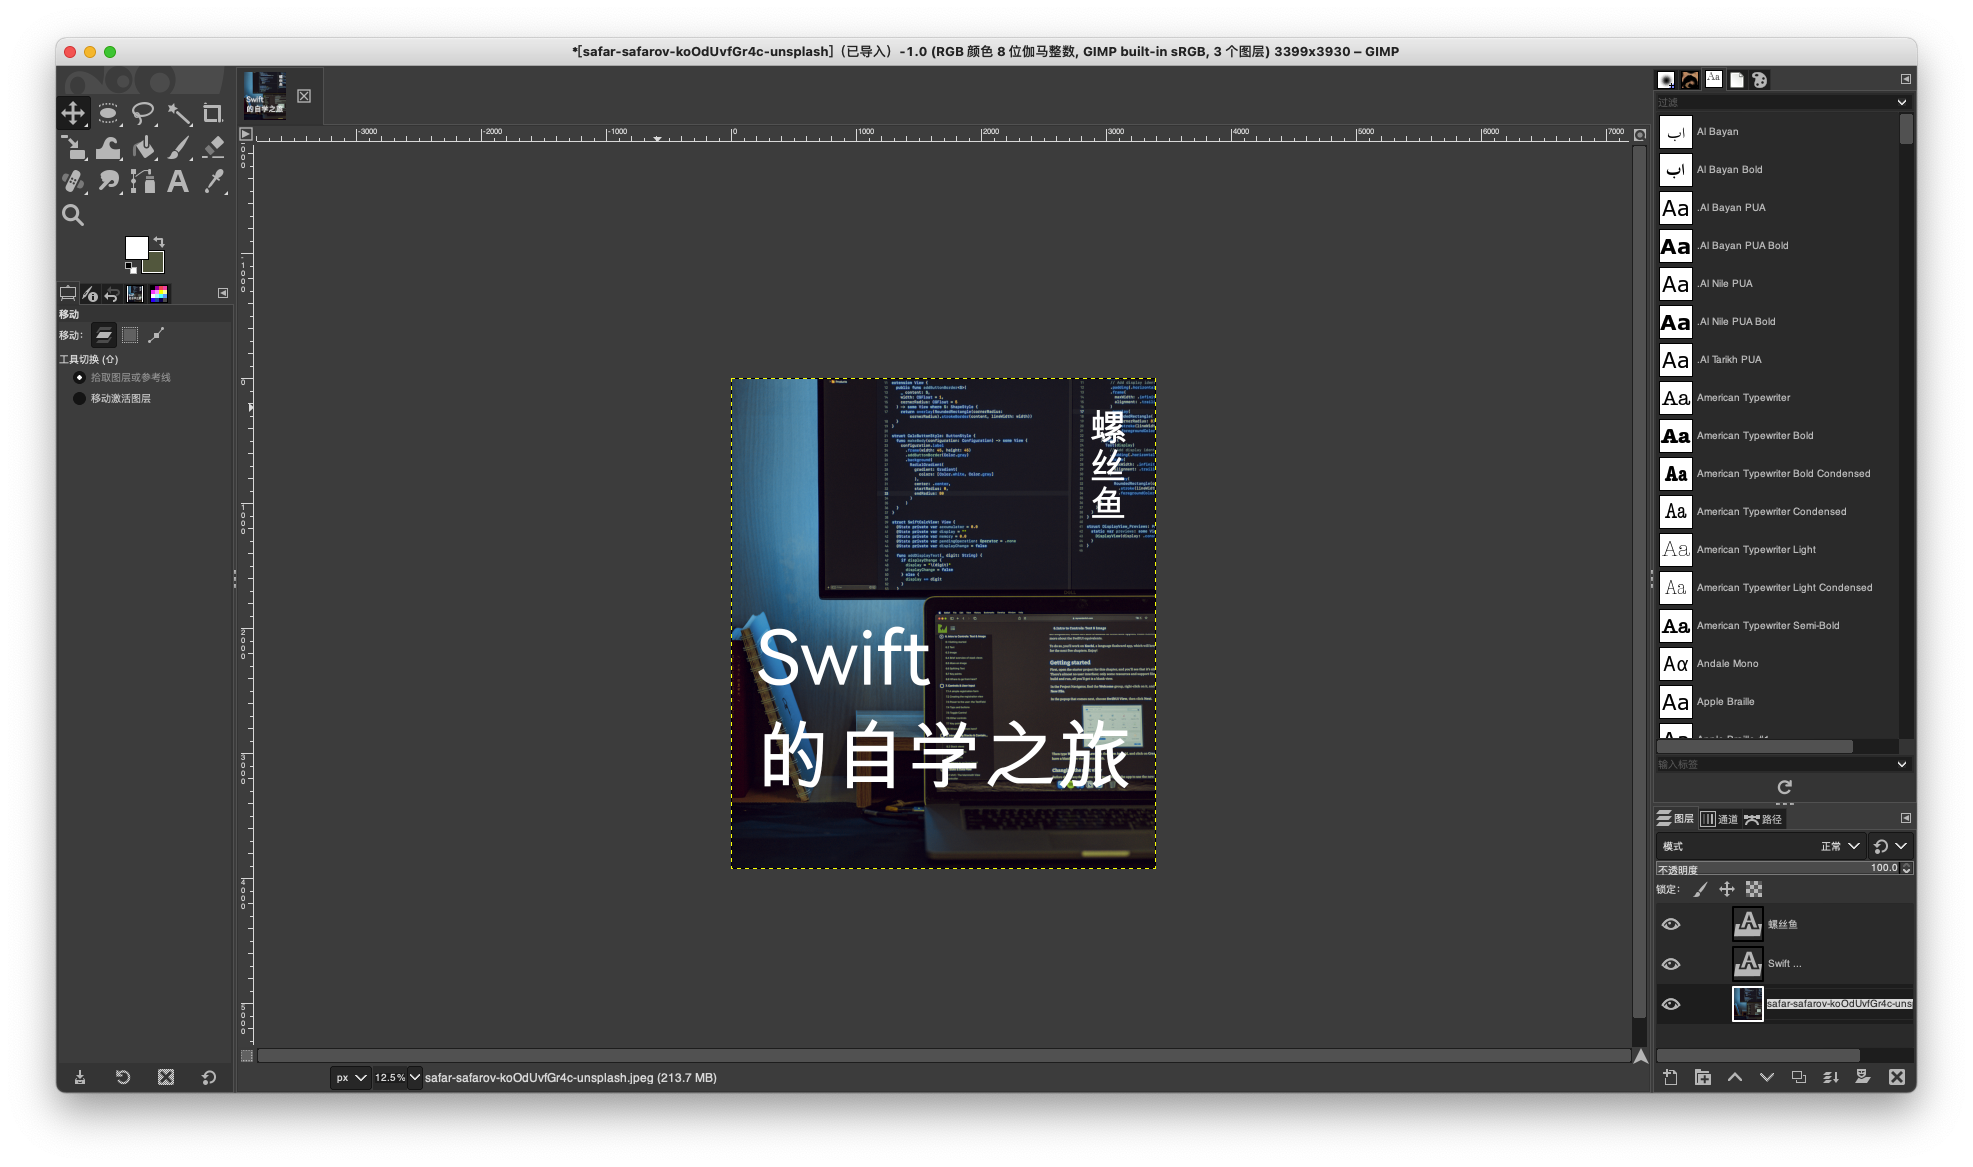Select the Smudge tool
The image size is (1973, 1167).
[108, 181]
